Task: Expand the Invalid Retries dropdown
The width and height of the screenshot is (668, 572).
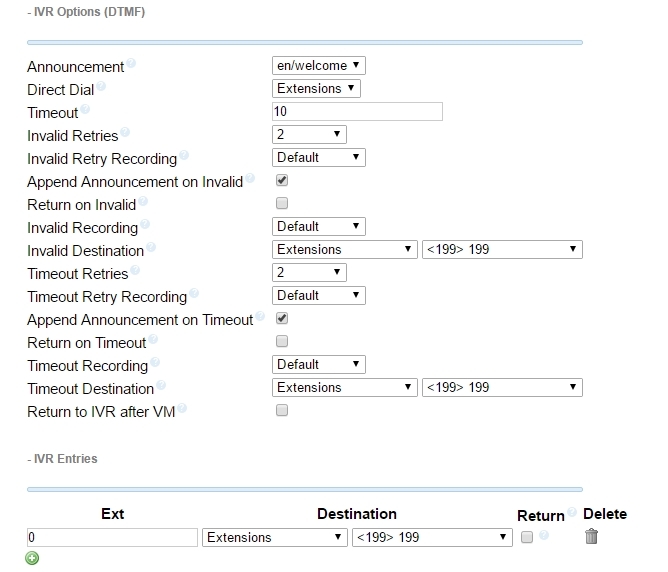Action: (x=309, y=135)
